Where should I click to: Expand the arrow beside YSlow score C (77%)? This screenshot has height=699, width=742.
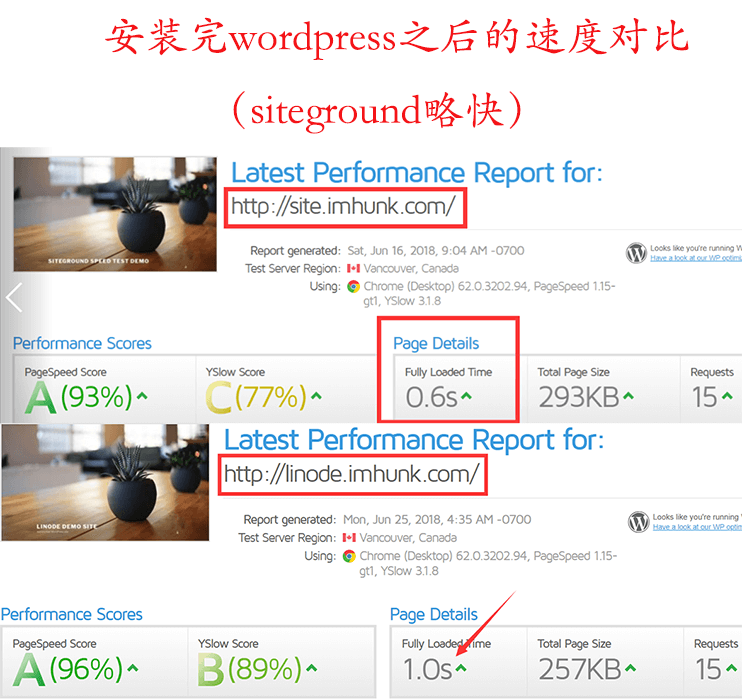pyautogui.click(x=317, y=396)
